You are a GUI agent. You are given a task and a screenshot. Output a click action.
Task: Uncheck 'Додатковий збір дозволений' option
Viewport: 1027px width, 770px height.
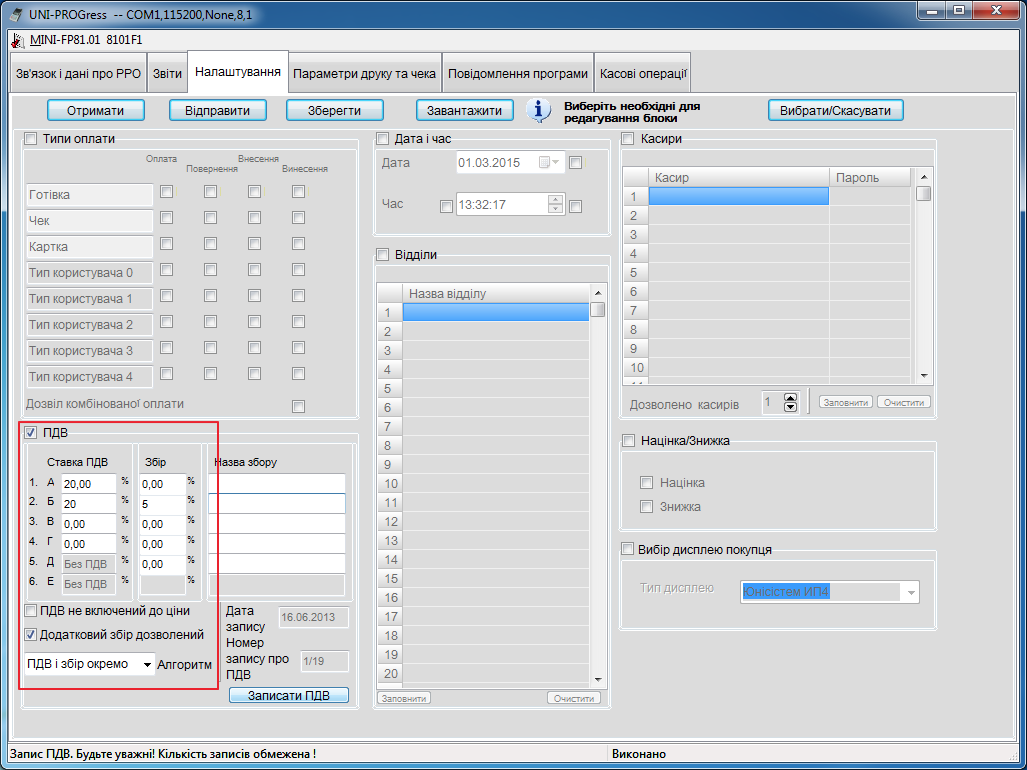(32, 634)
